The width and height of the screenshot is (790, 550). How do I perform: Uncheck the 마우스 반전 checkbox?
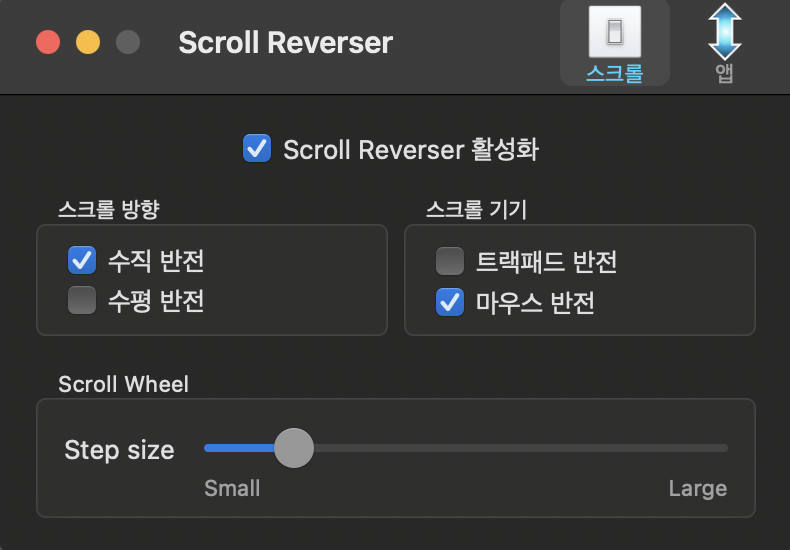click(x=450, y=302)
